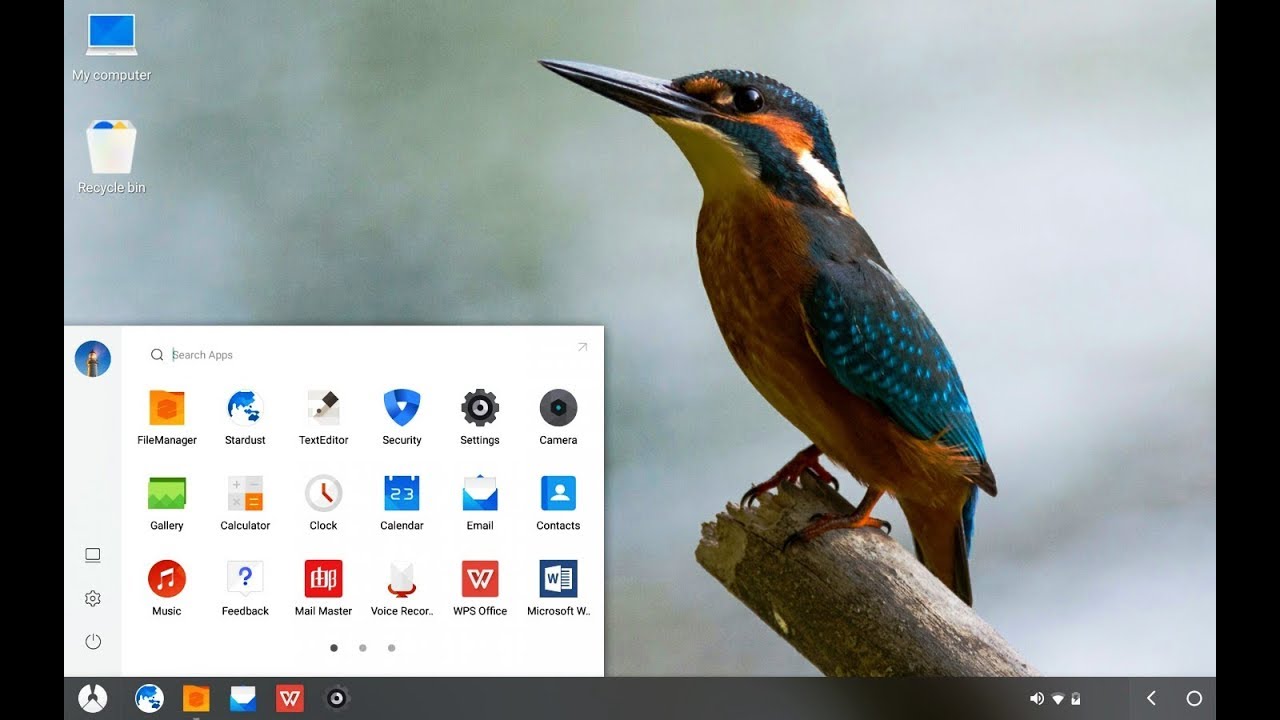
Task: Click the power icon in the launcher sidebar
Action: pos(93,641)
